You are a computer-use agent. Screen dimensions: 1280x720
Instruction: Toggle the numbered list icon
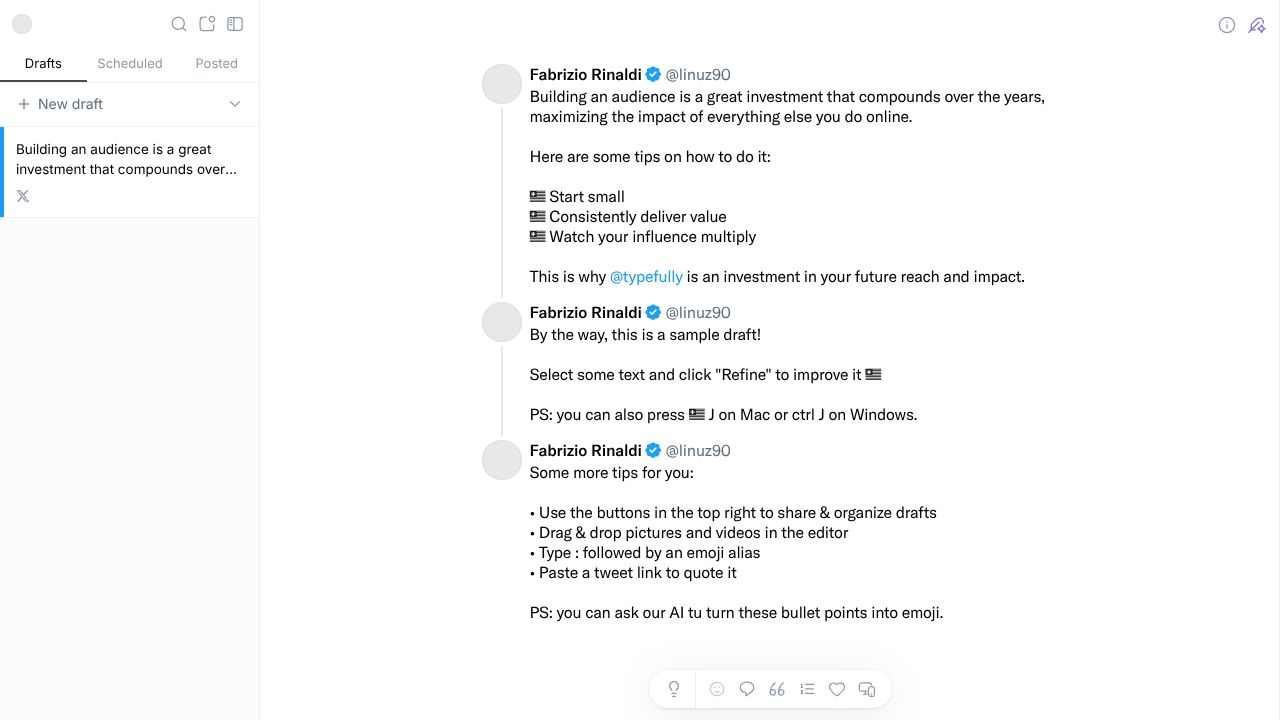(x=807, y=689)
